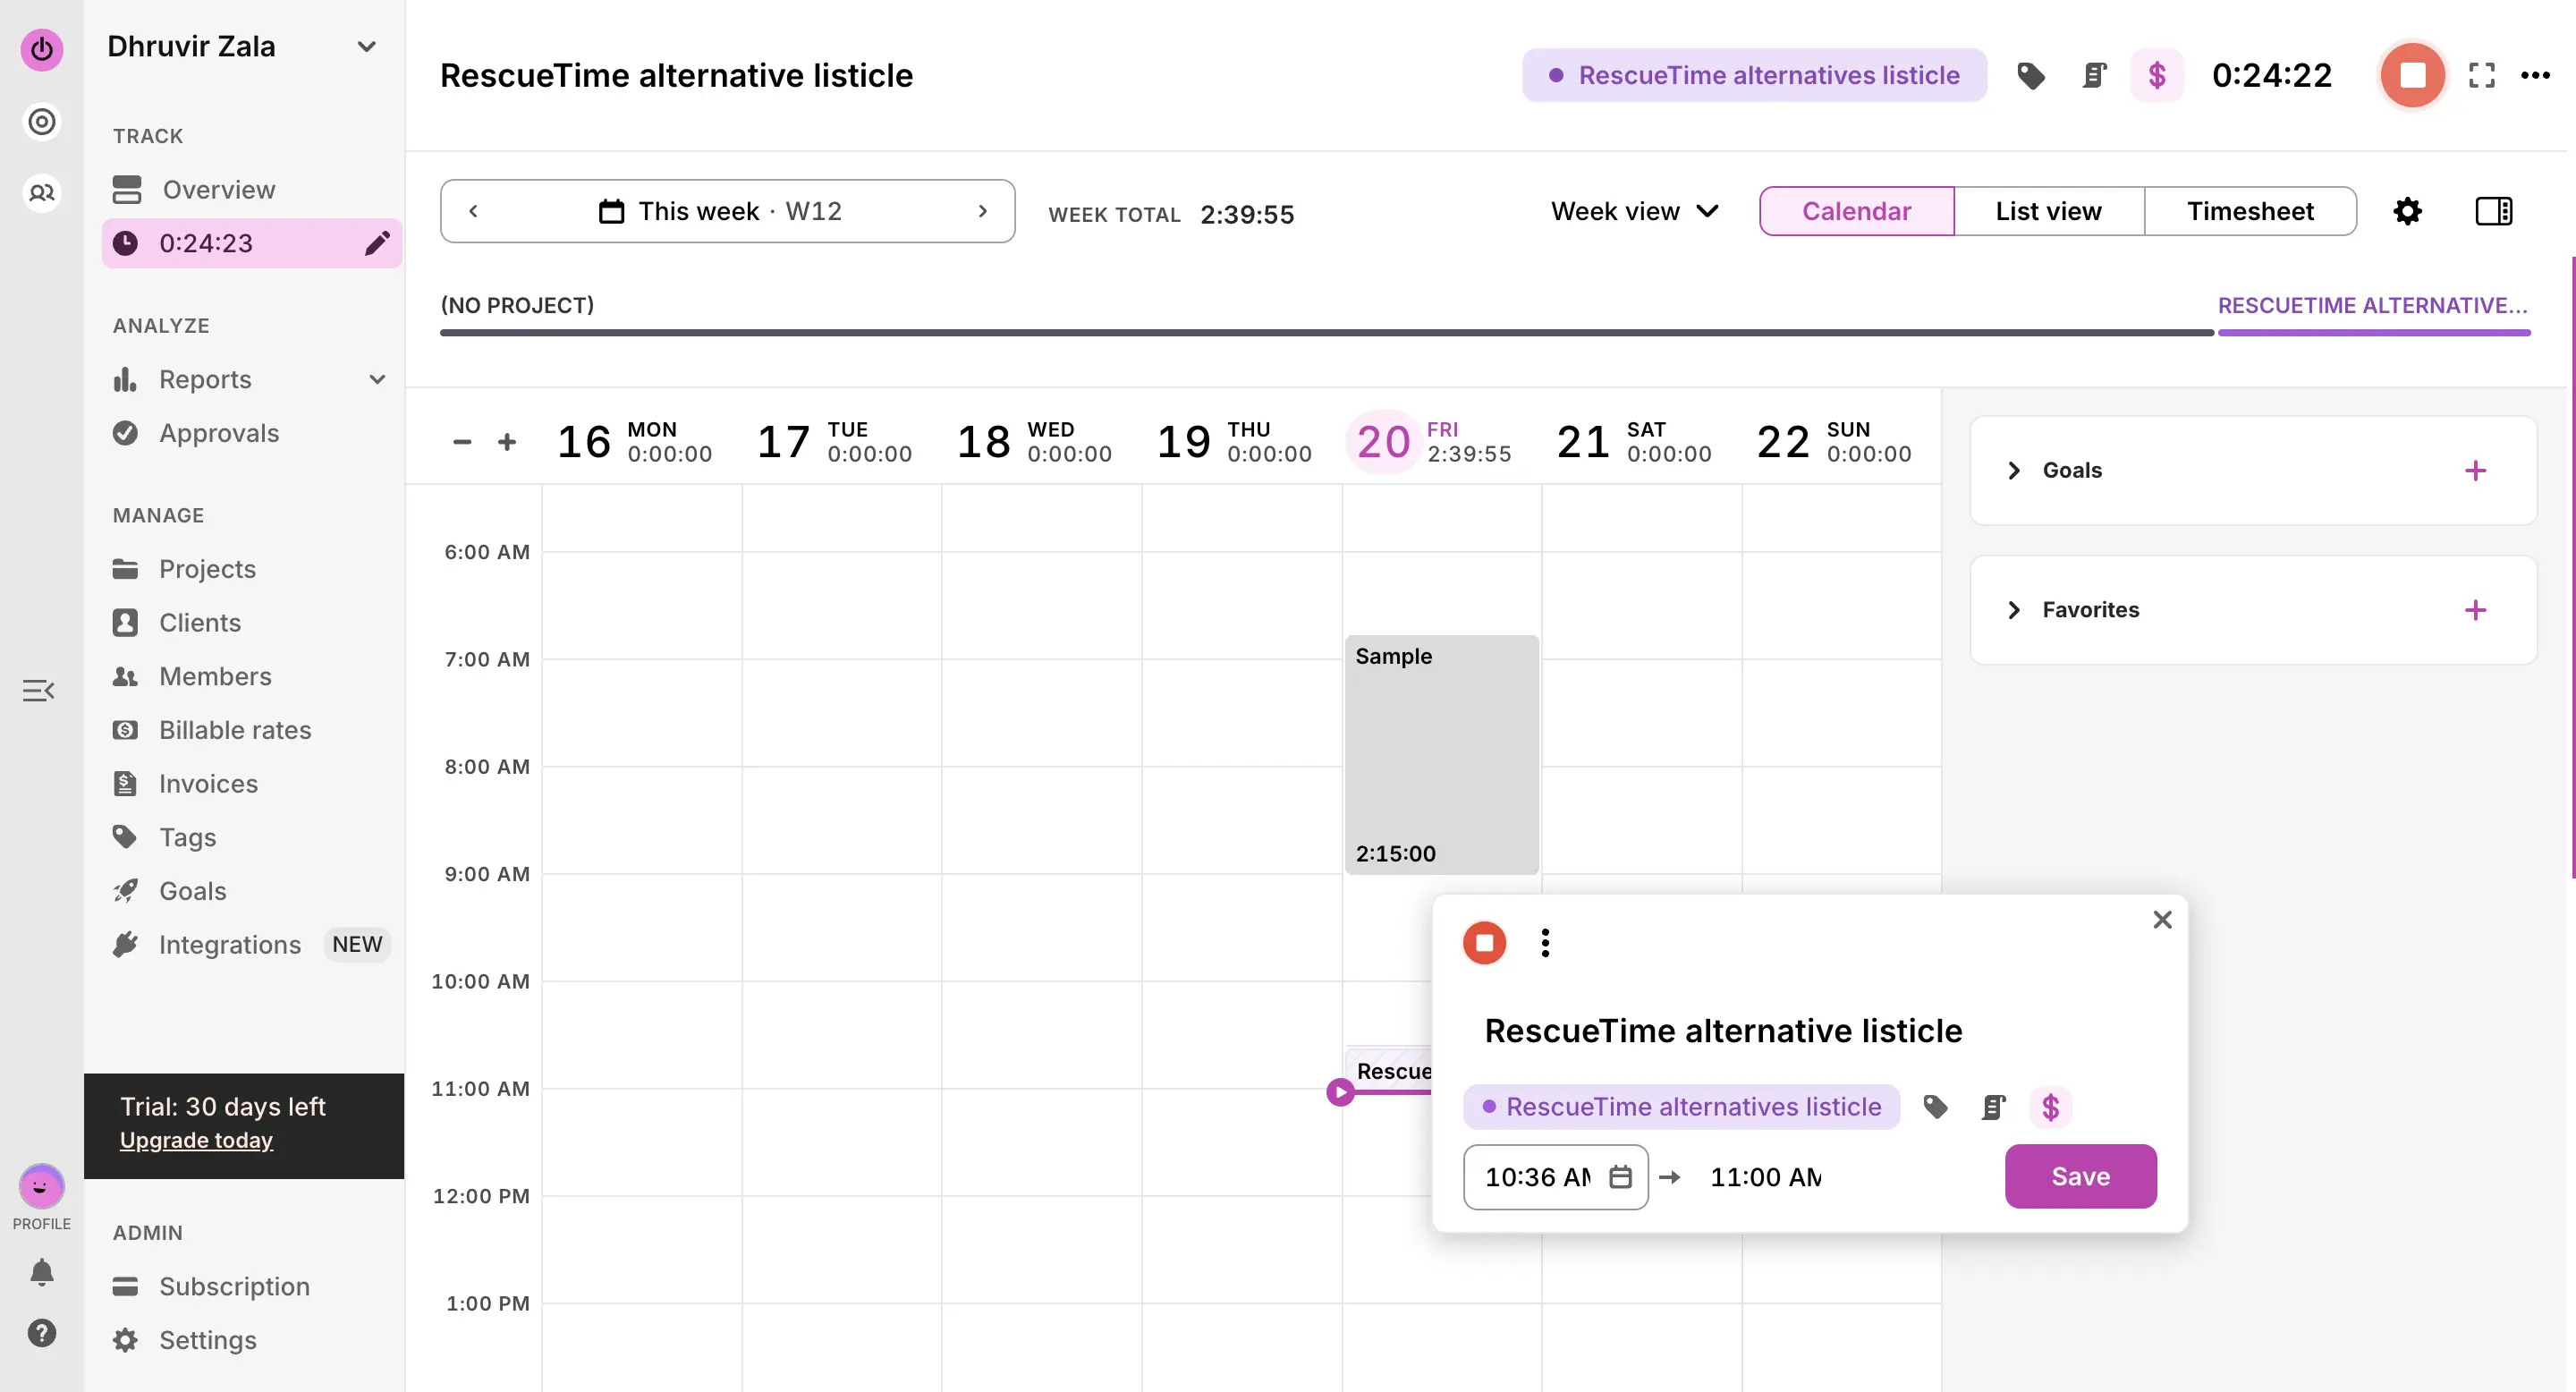Expand the Goals panel section

2014,470
